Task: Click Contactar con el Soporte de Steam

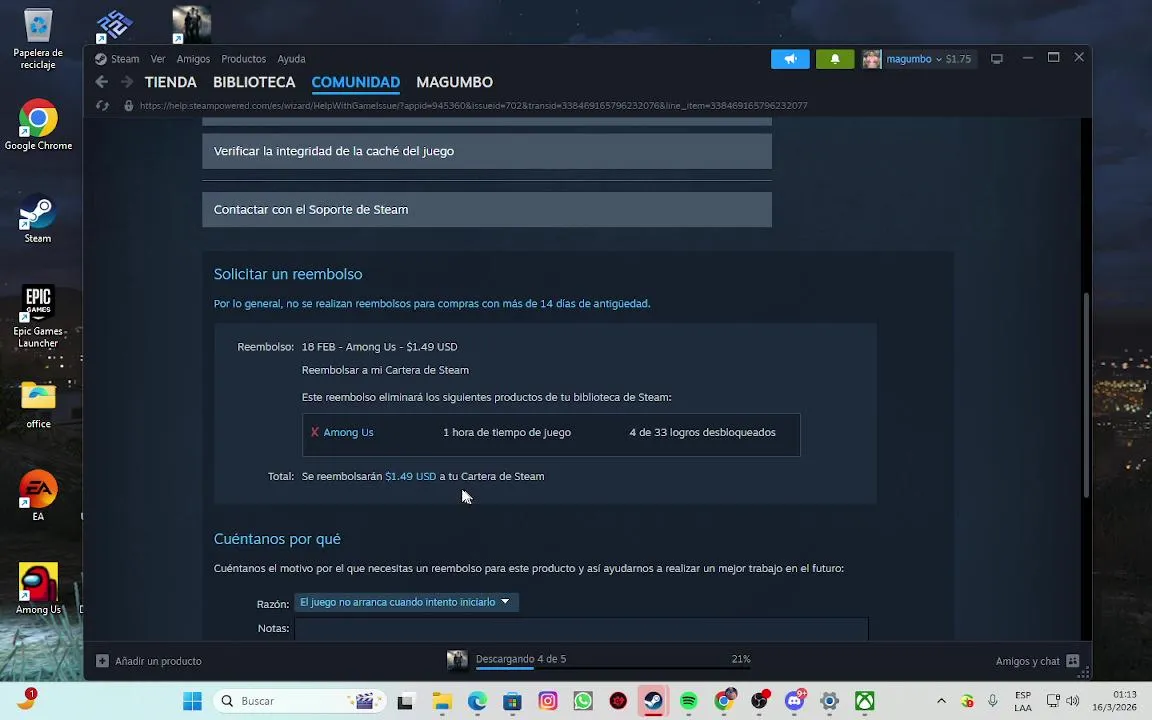Action: click(x=487, y=209)
